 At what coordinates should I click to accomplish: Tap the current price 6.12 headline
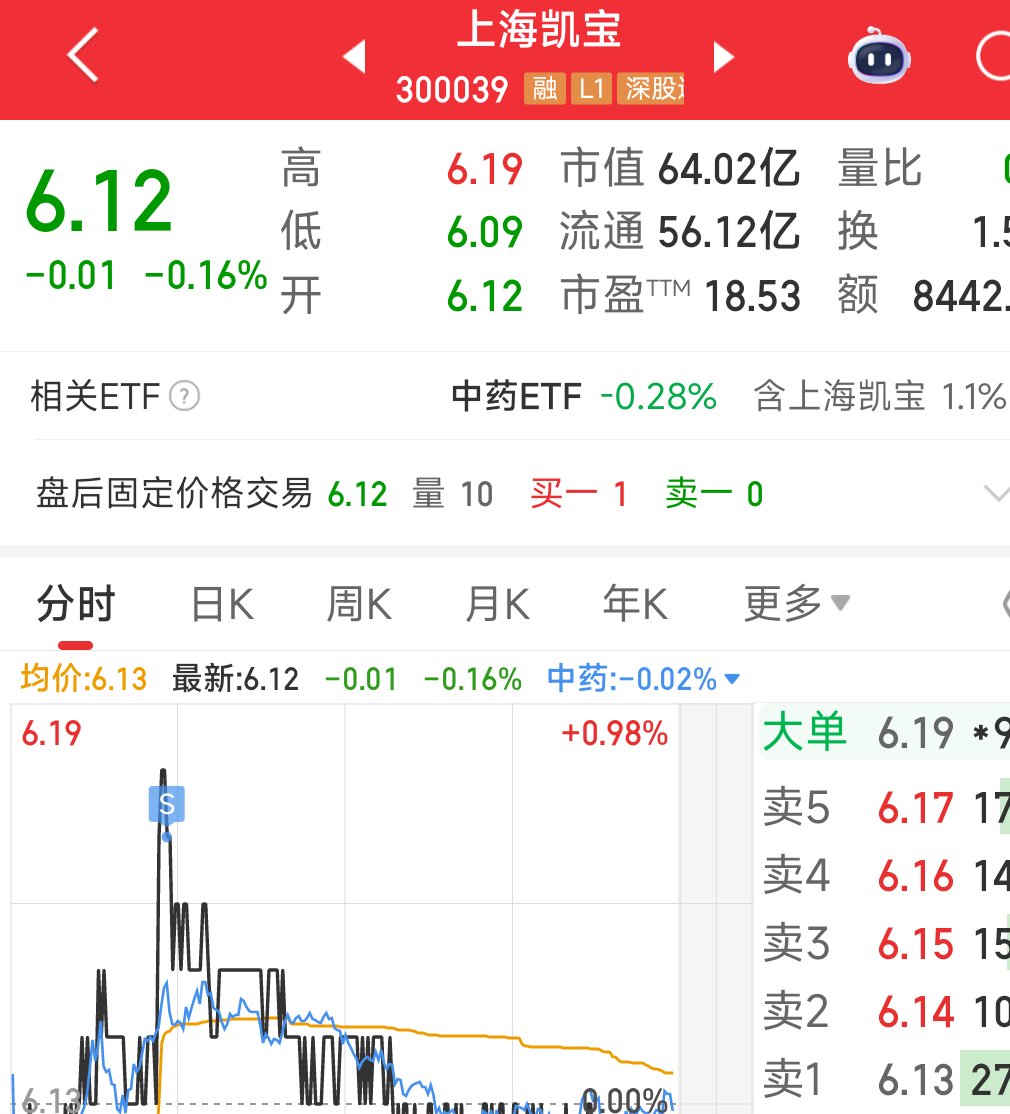[x=99, y=202]
